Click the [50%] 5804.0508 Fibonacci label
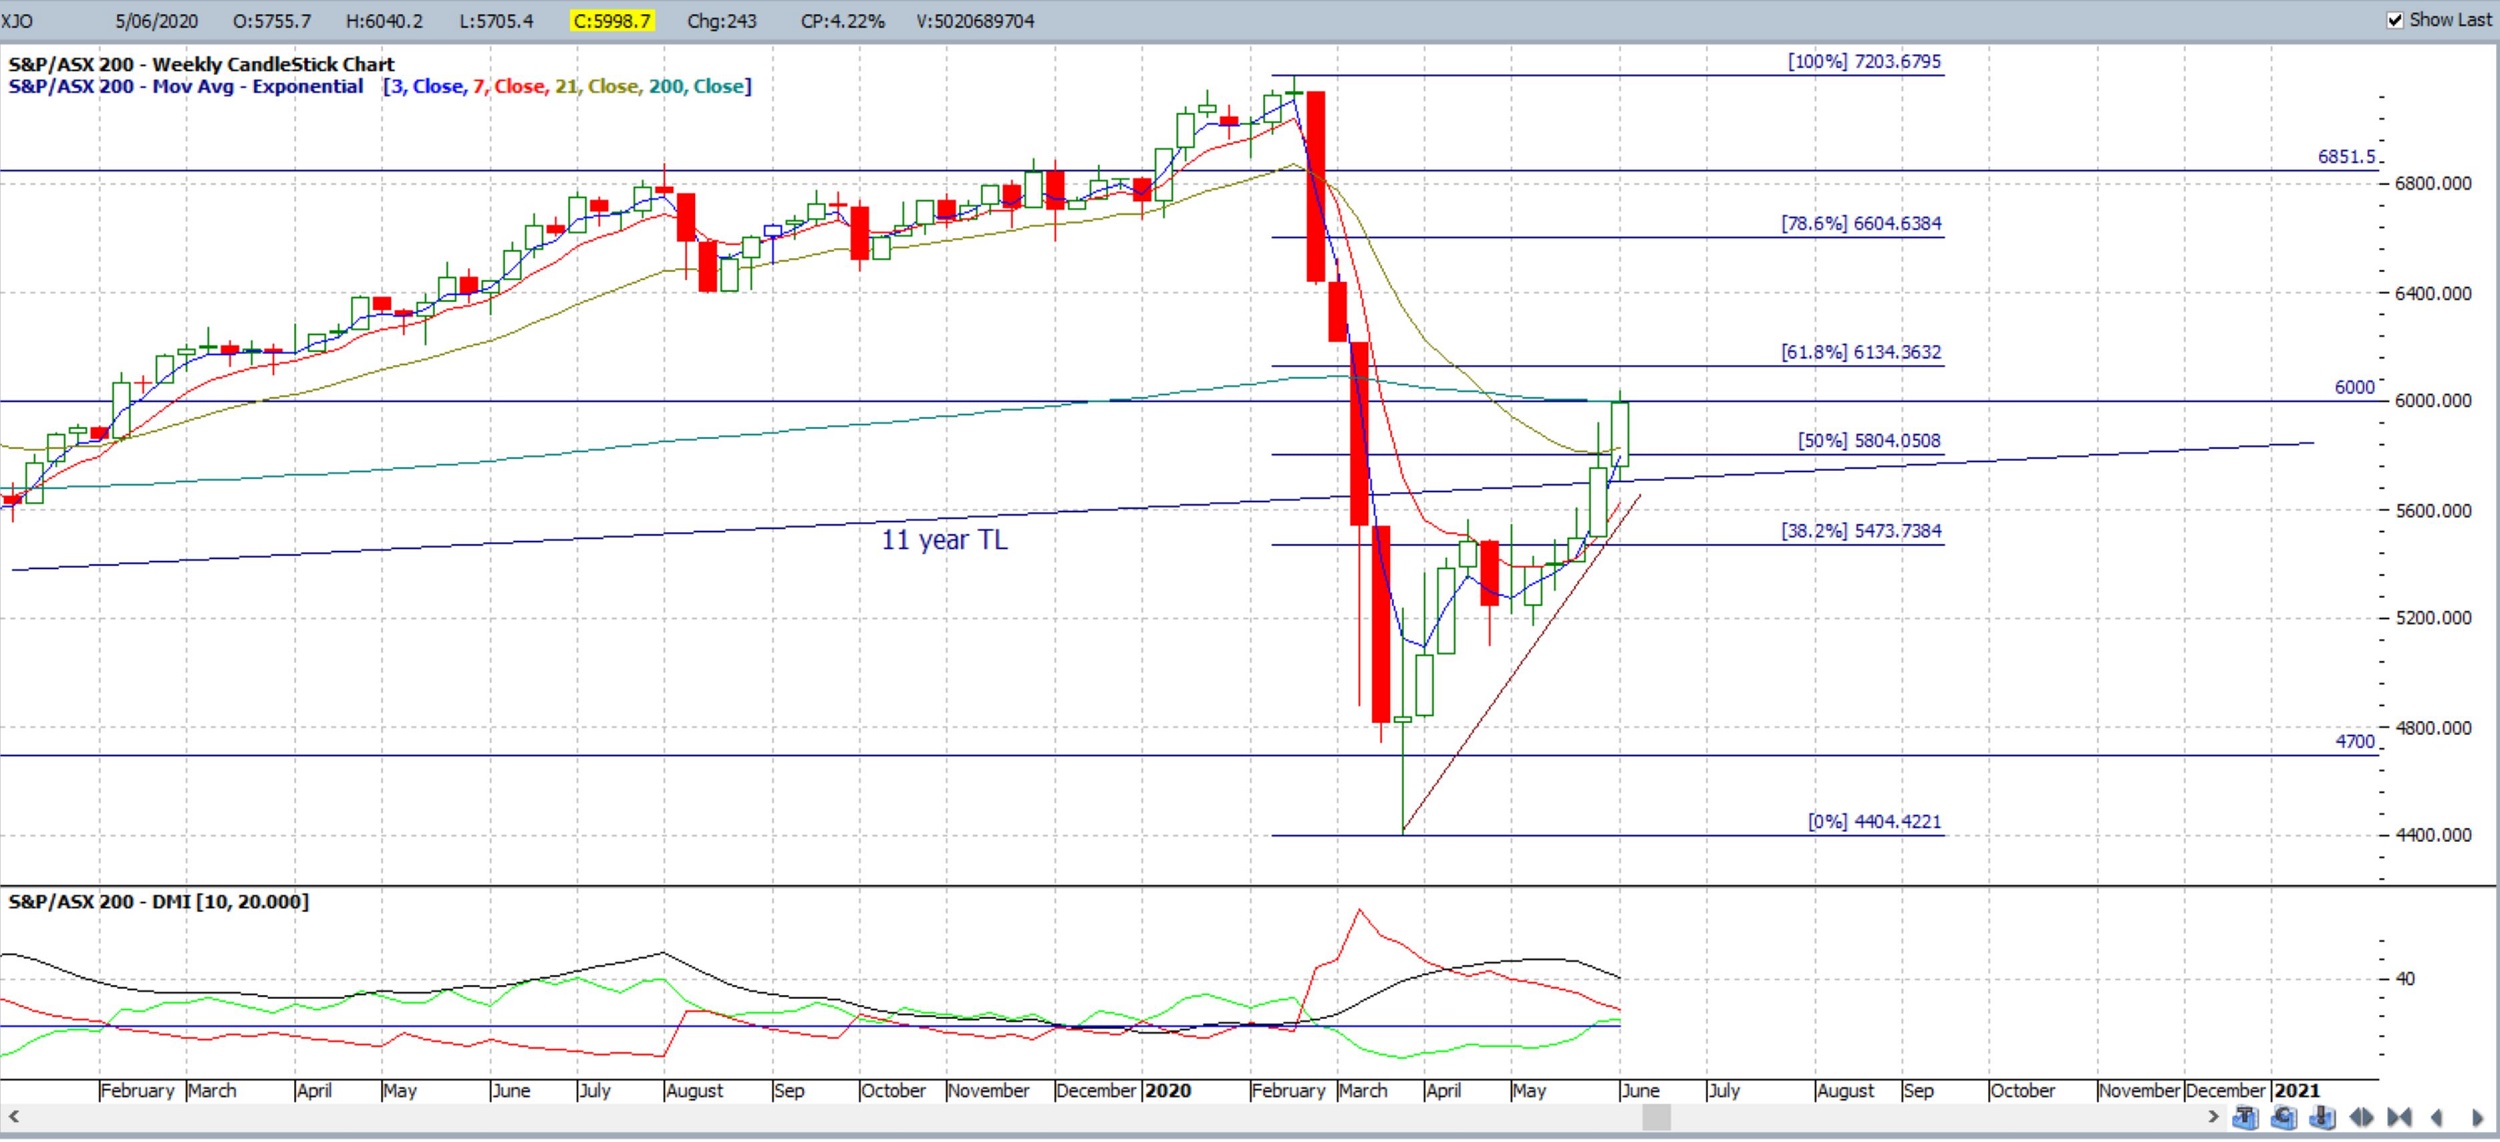 click(x=1869, y=441)
